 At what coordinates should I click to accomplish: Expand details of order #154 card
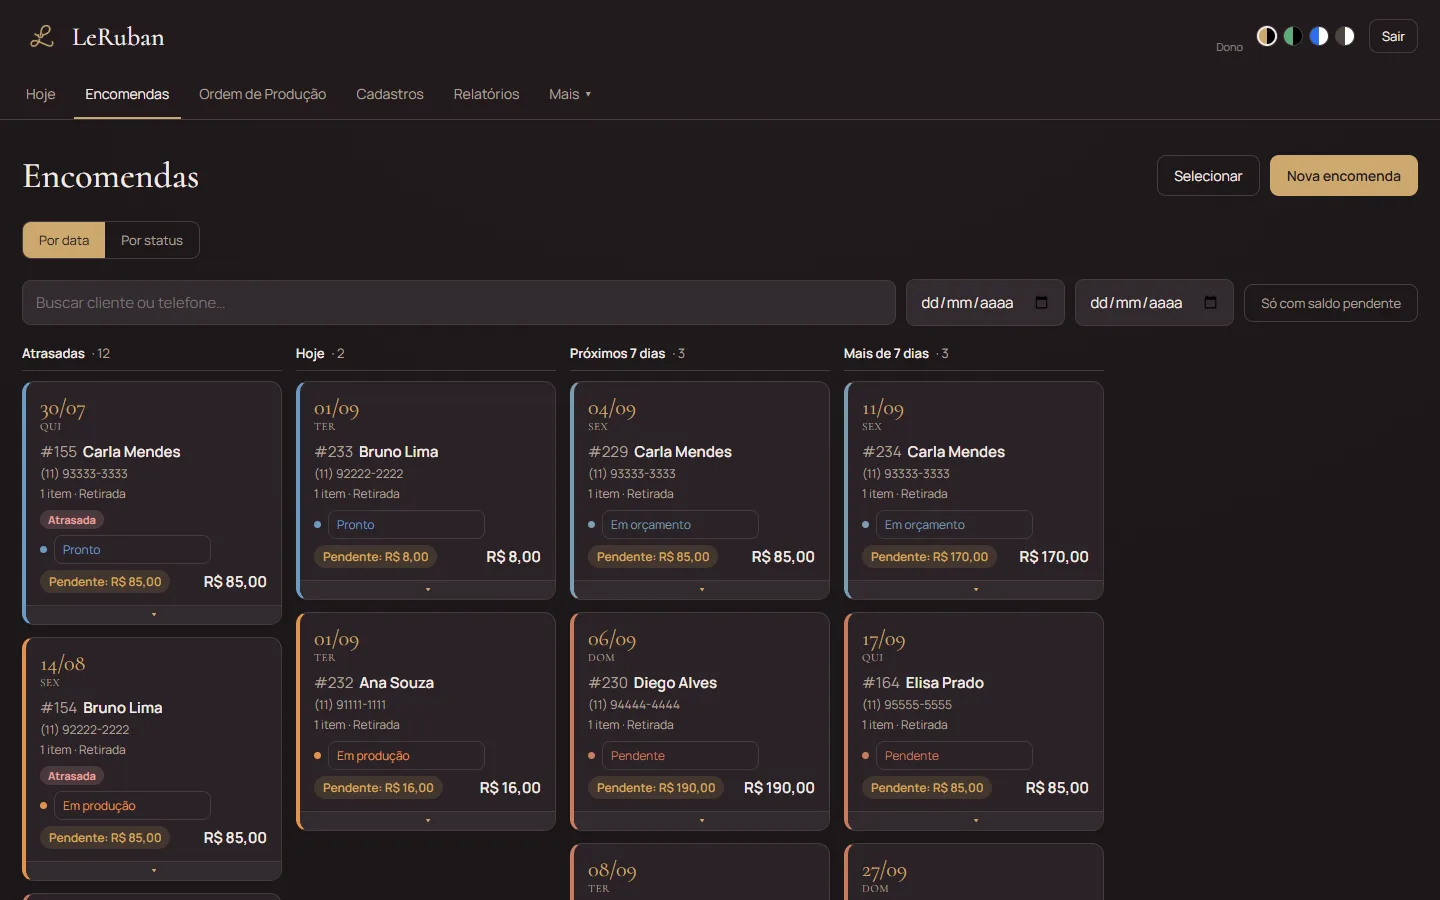click(x=154, y=870)
